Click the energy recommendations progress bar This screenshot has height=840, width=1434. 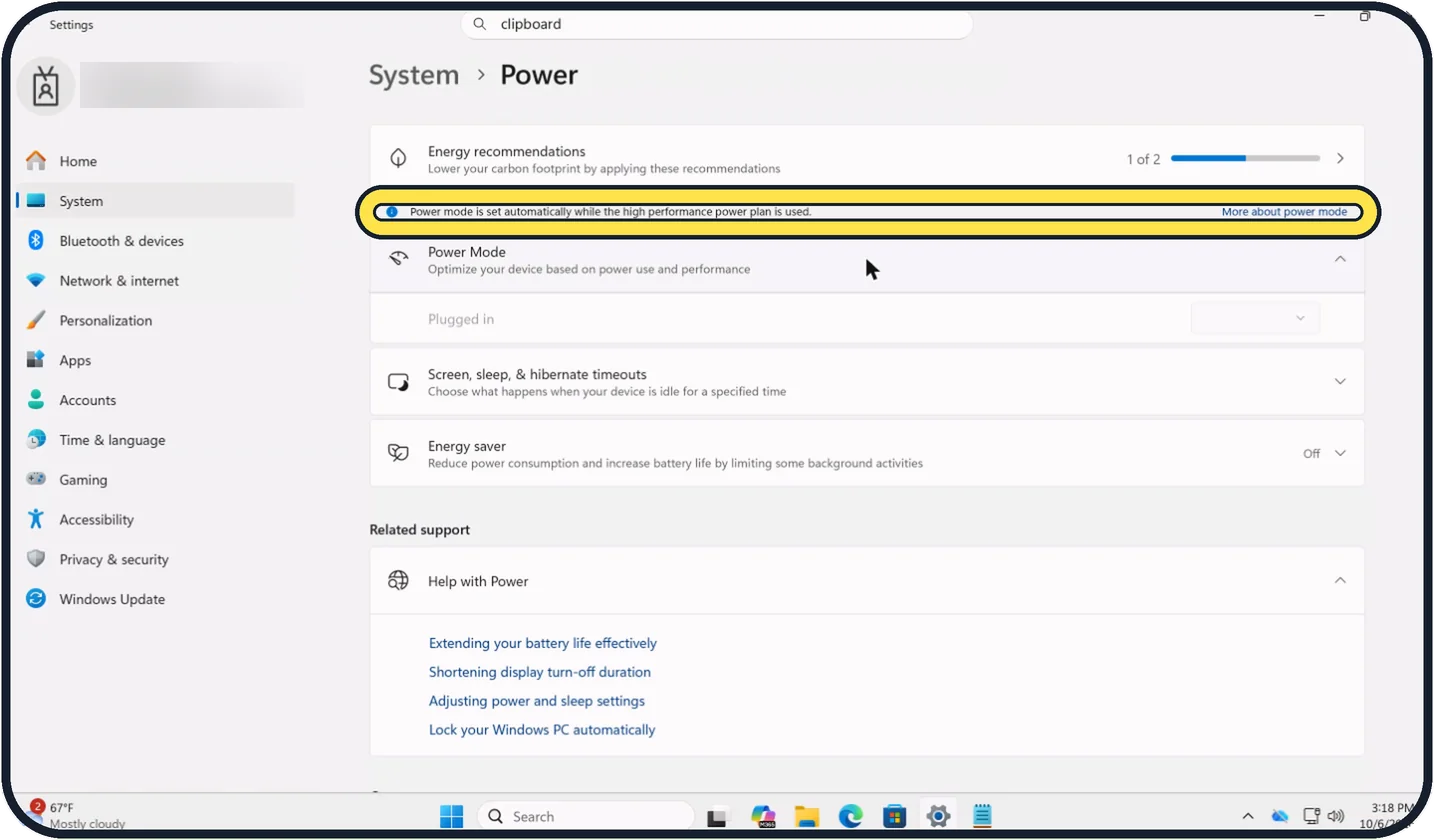[1245, 159]
